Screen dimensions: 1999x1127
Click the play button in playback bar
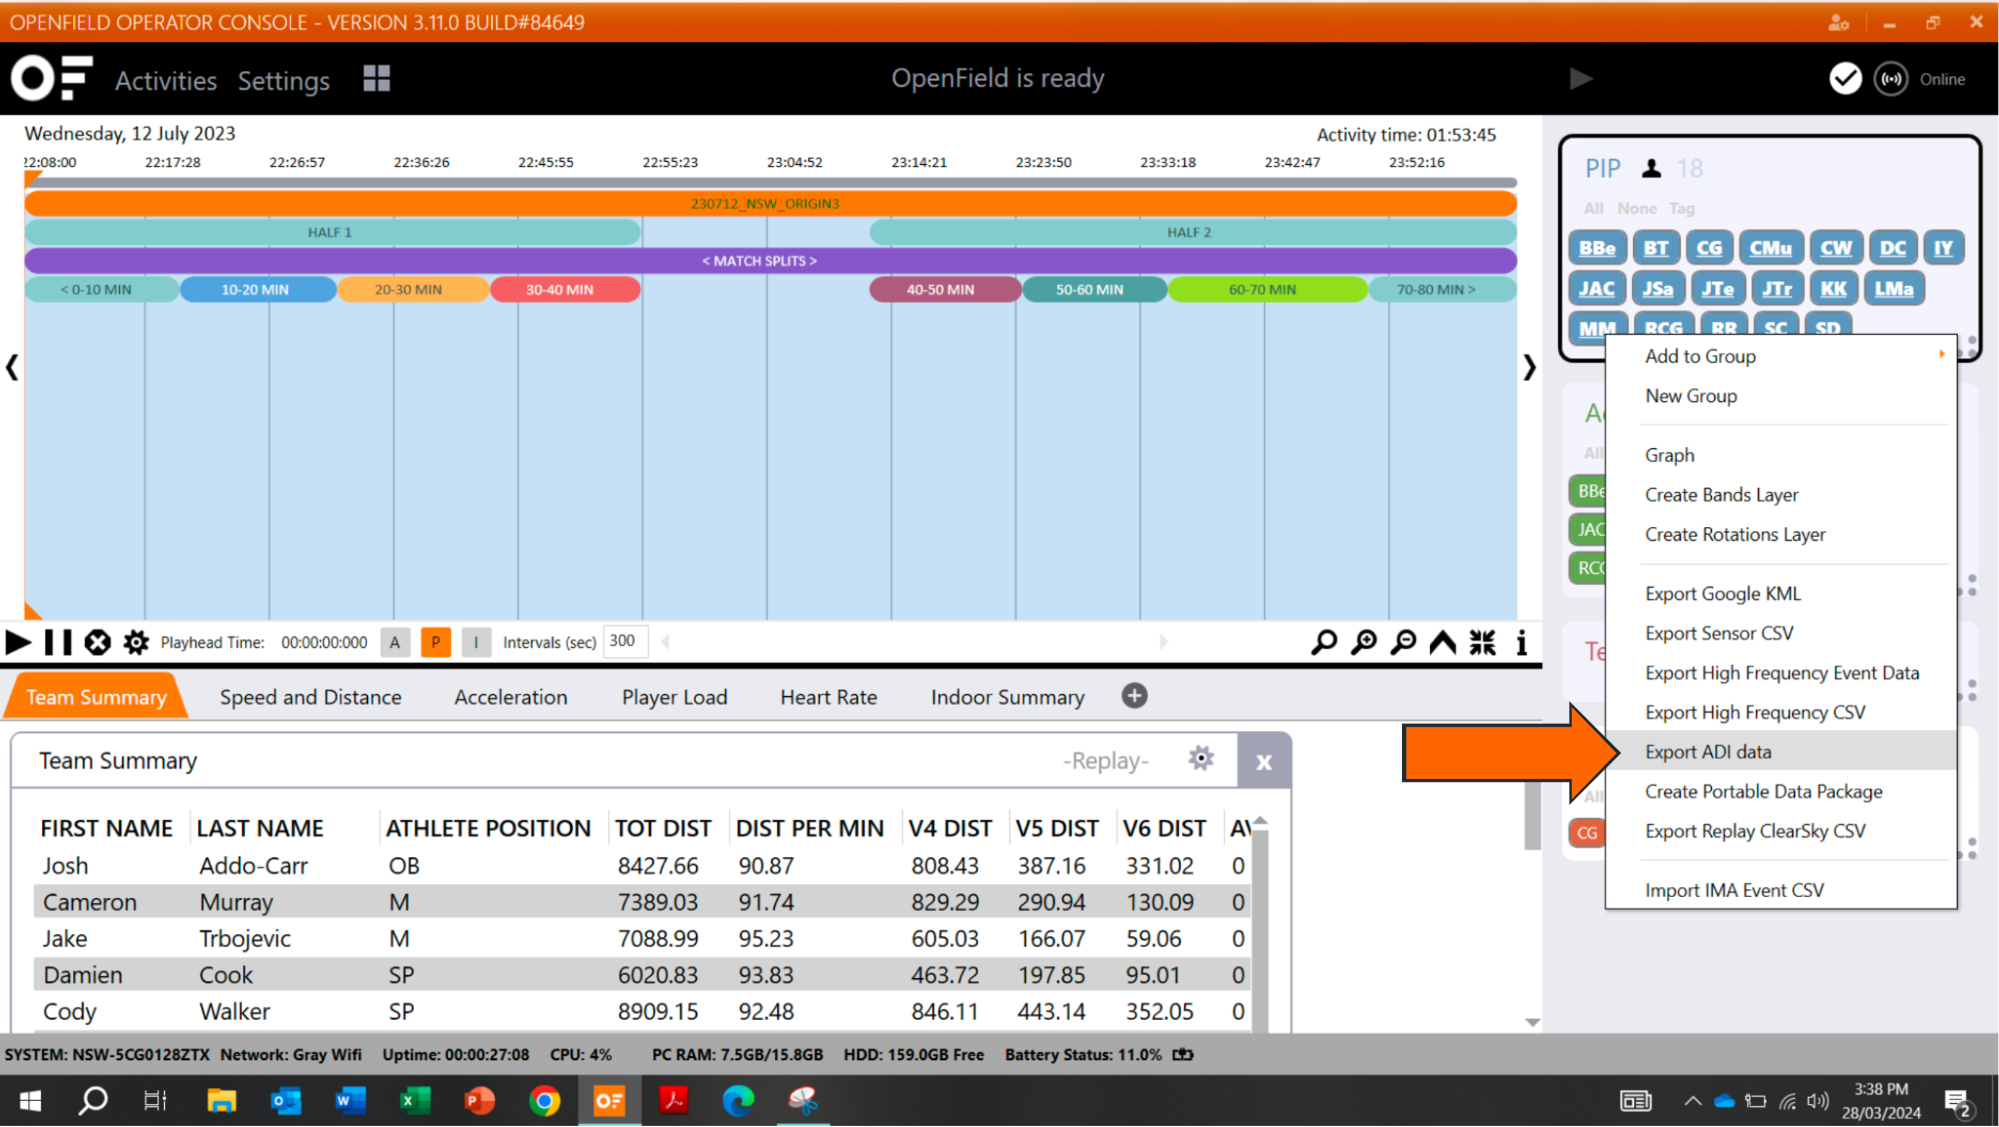pyautogui.click(x=18, y=642)
